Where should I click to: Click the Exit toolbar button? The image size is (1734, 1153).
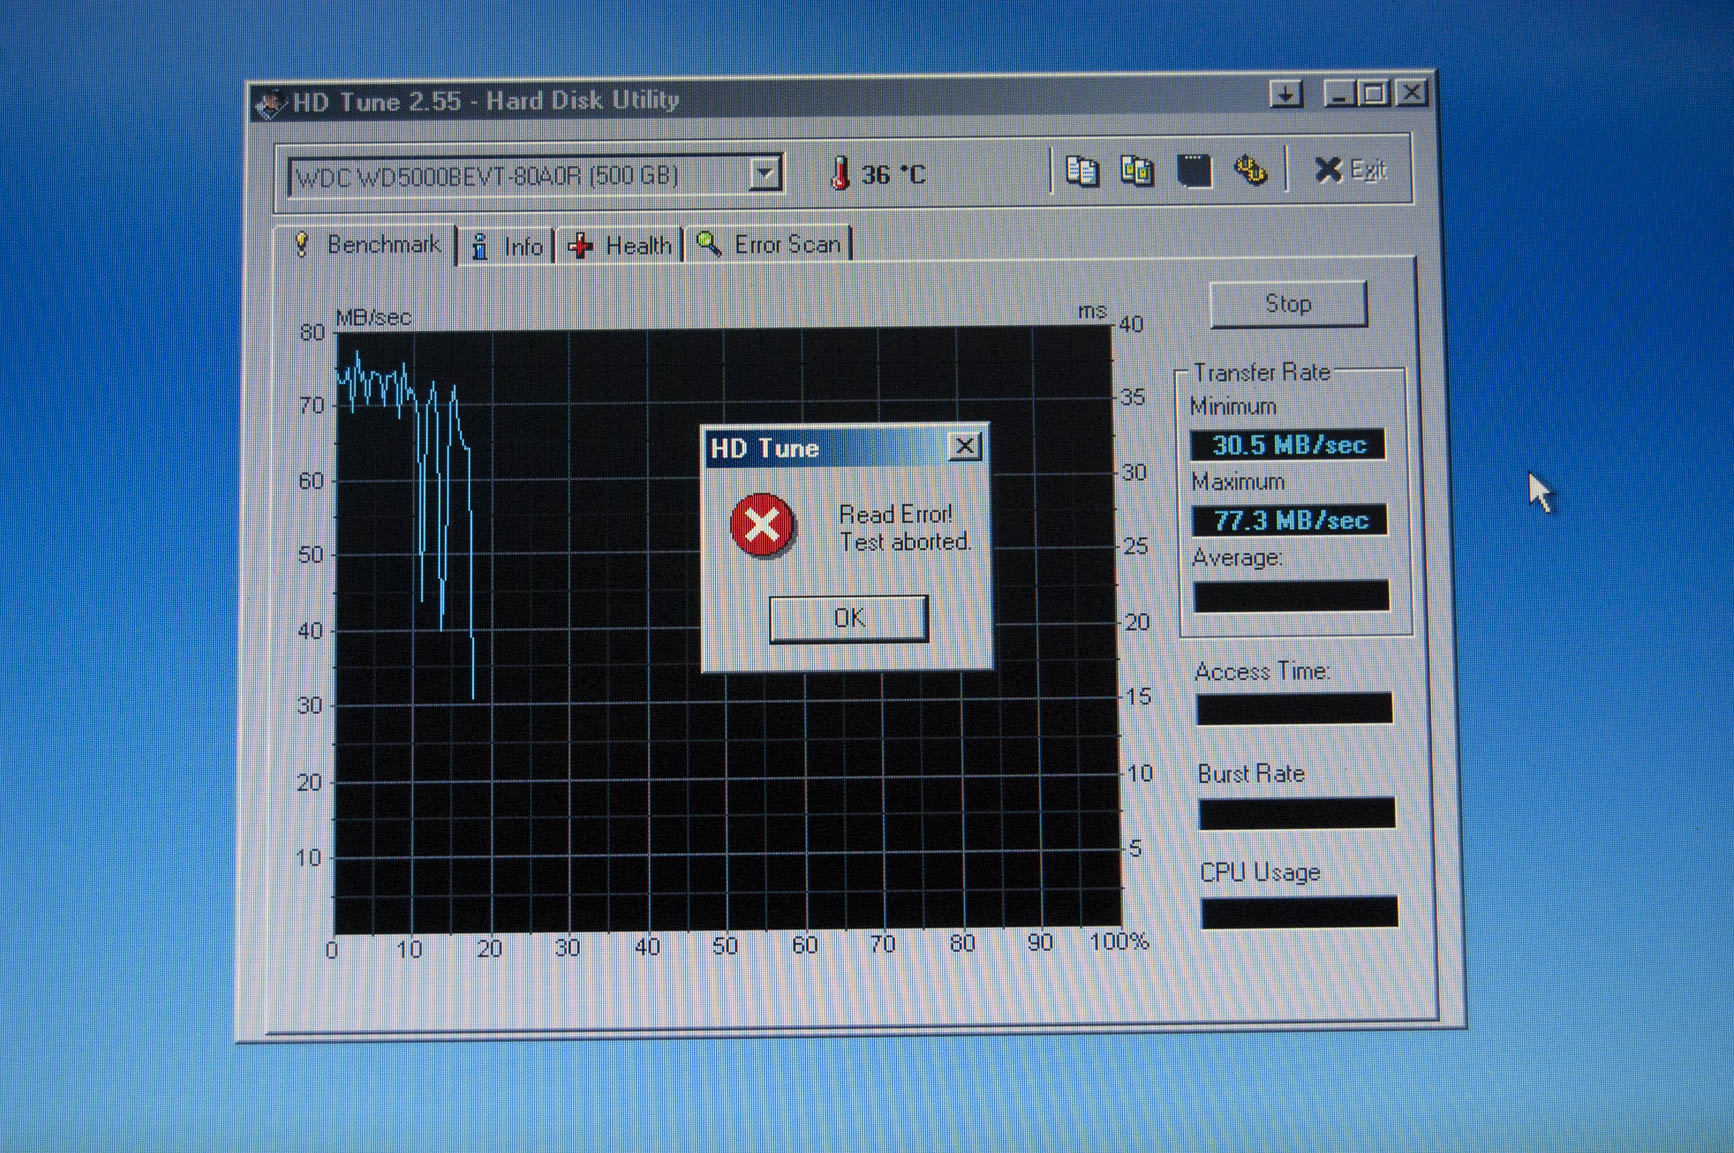pos(1349,171)
